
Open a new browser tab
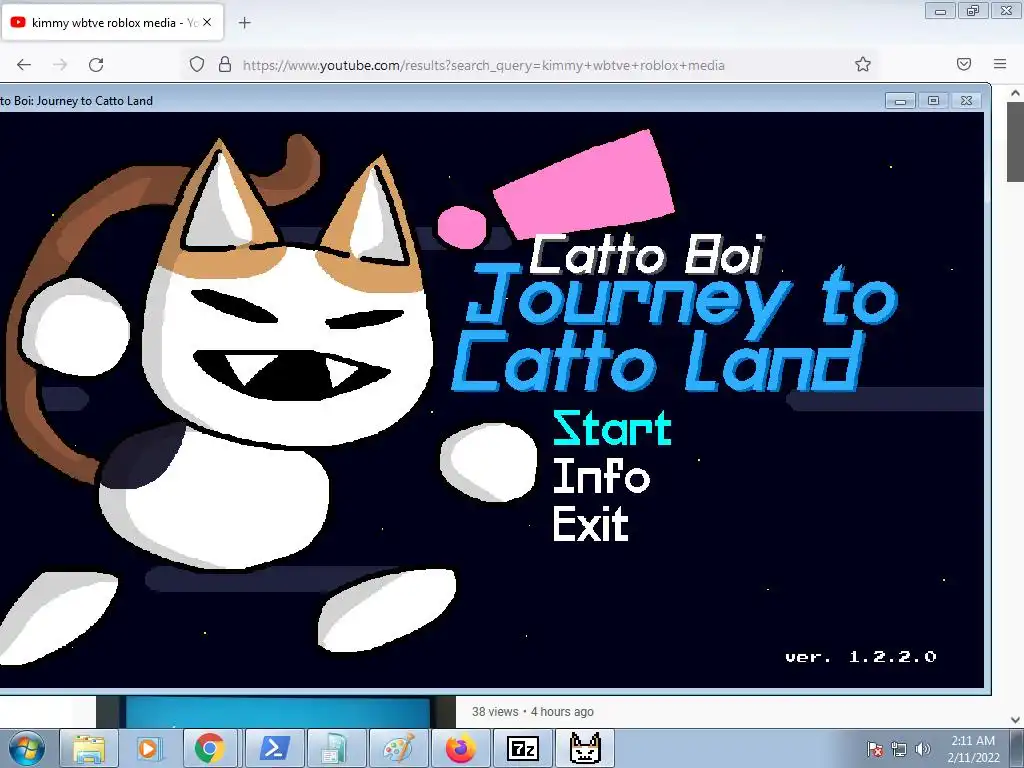click(x=244, y=23)
